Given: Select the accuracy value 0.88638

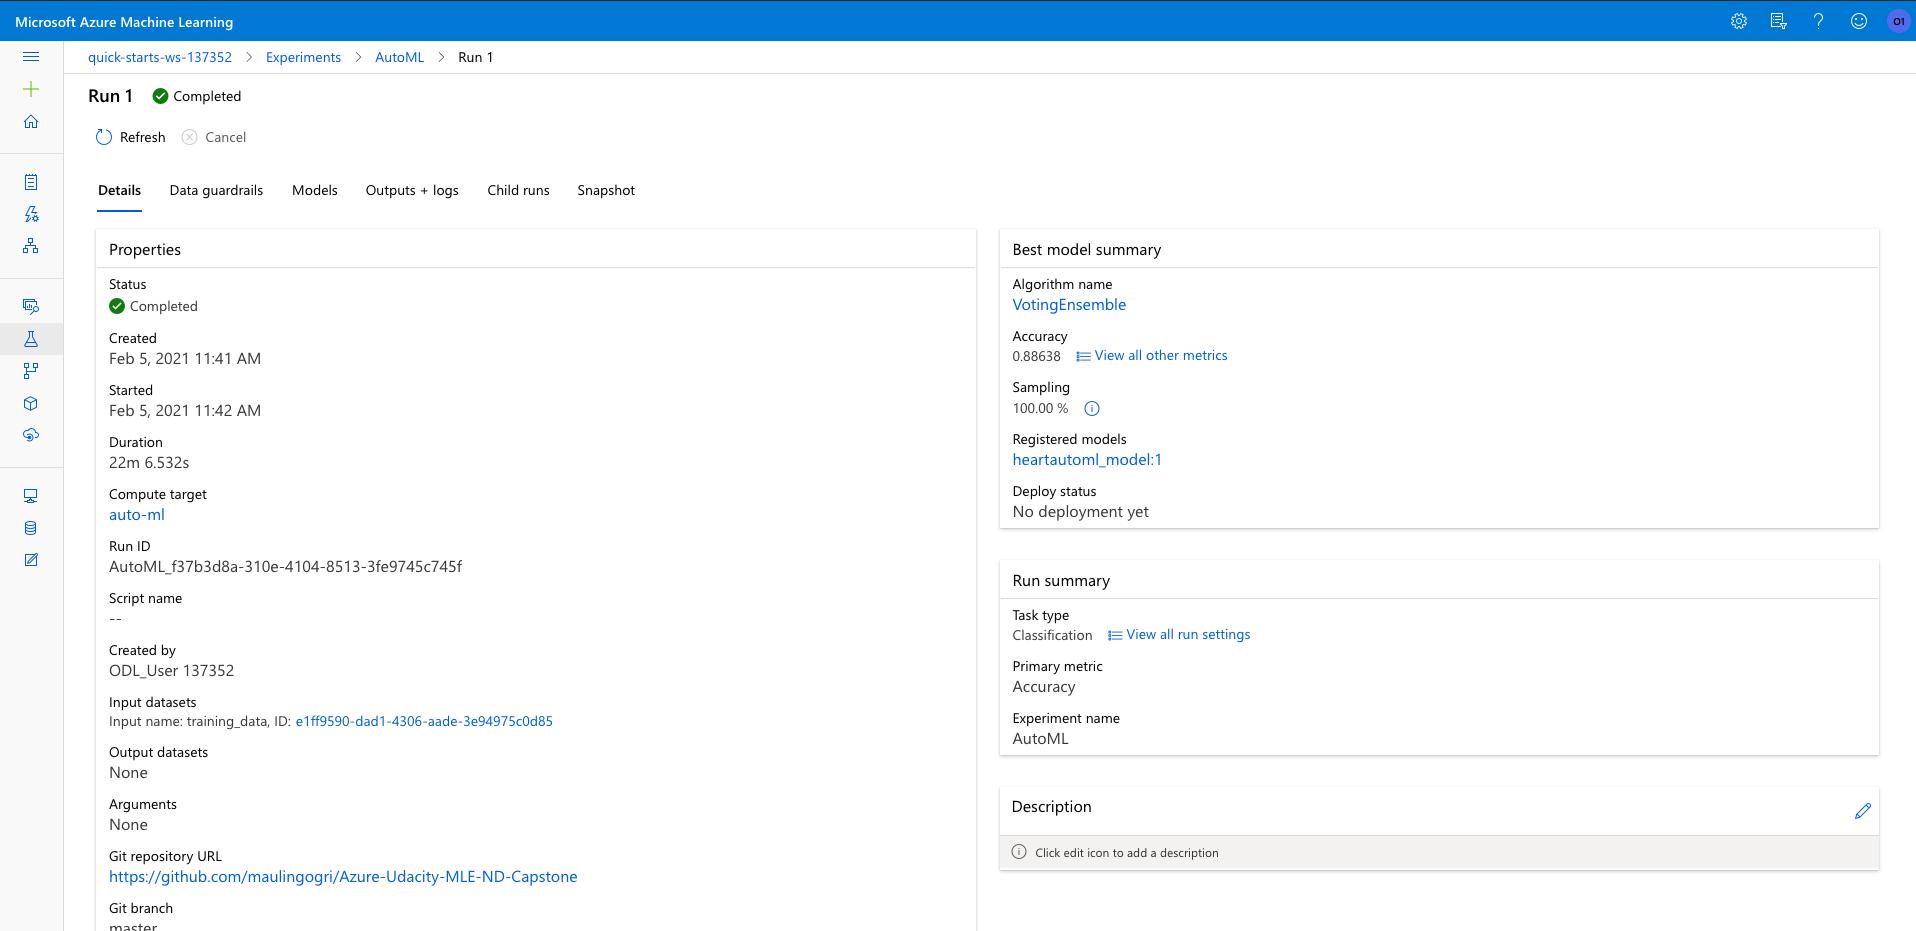Looking at the screenshot, I should (1036, 356).
